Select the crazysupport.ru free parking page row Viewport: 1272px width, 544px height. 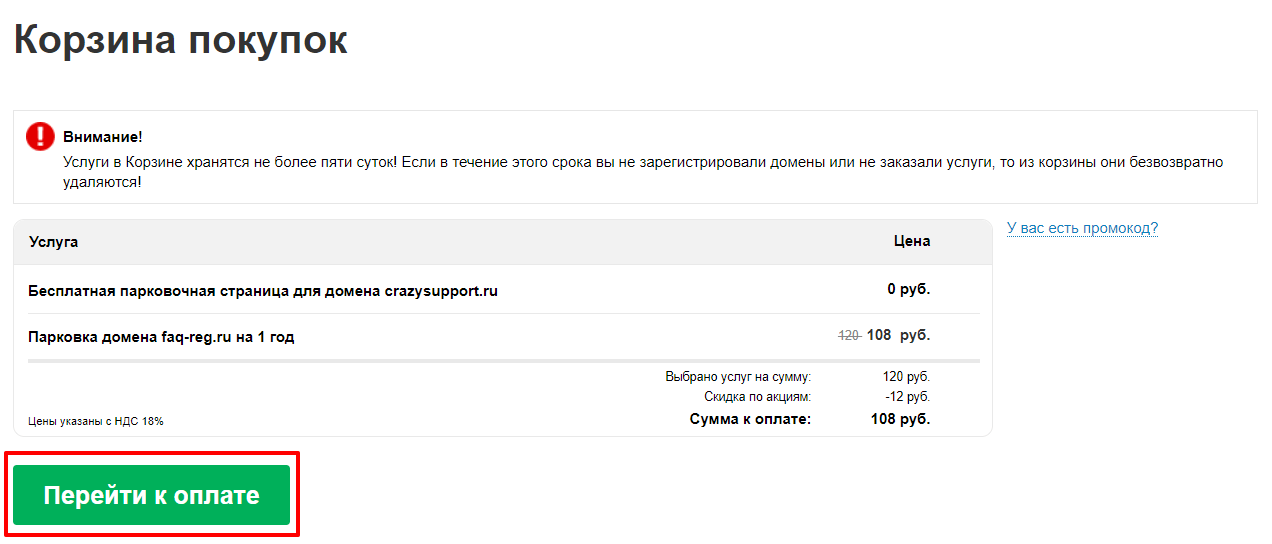pos(503,291)
